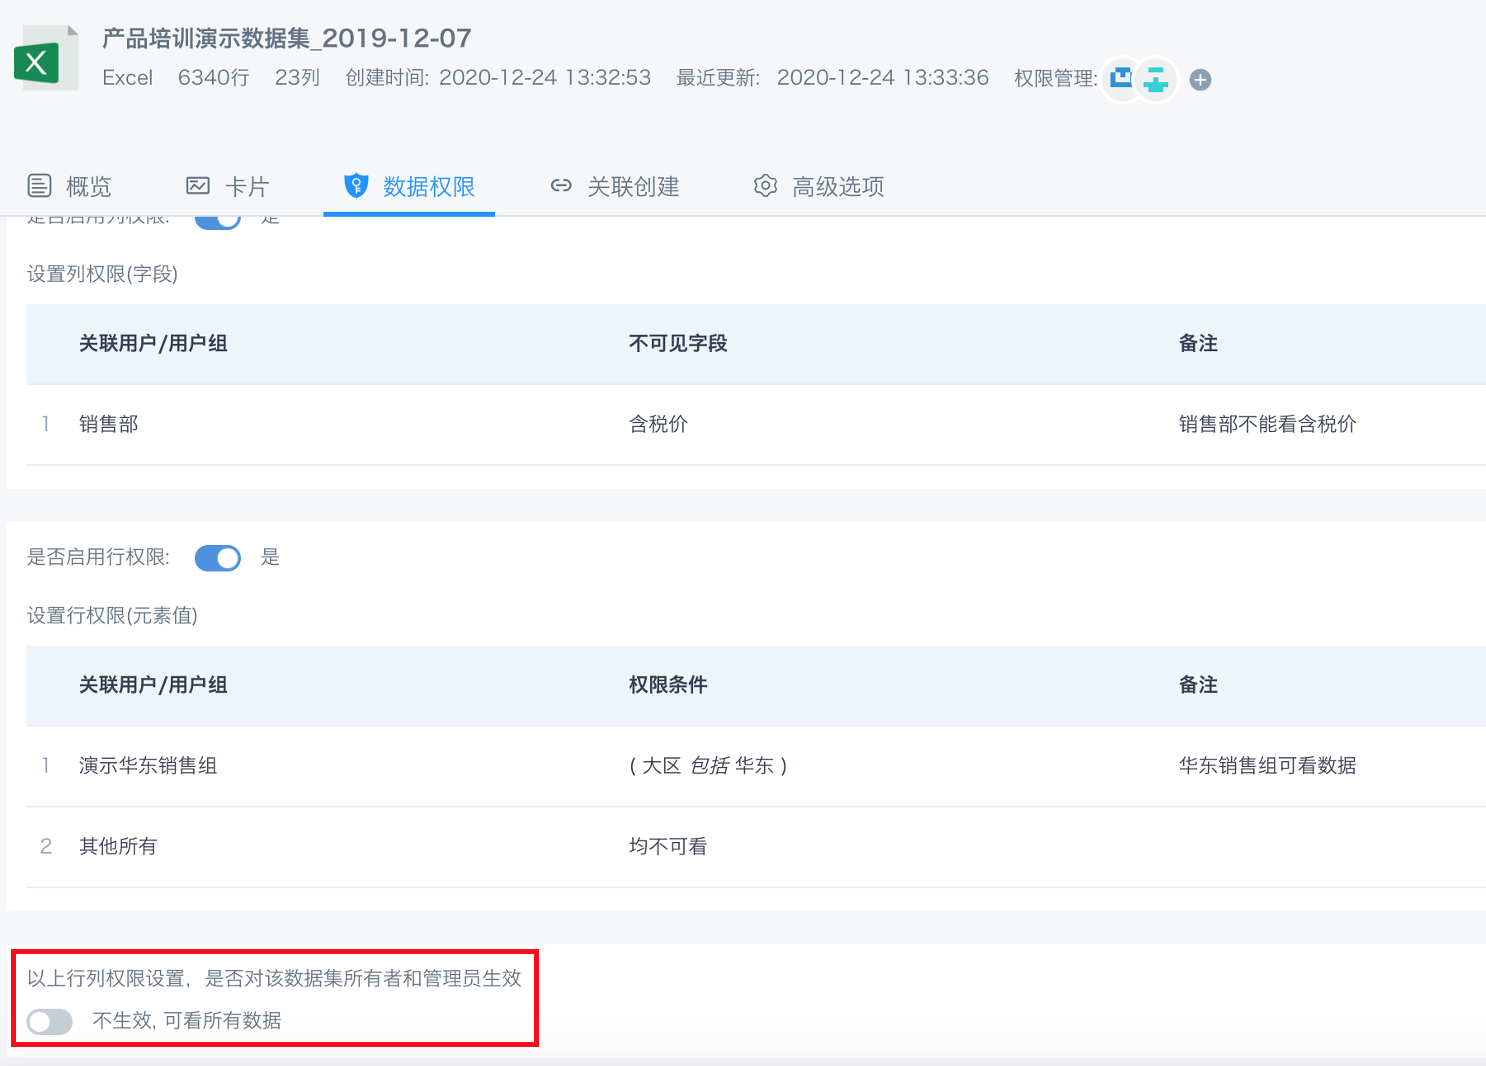The width and height of the screenshot is (1486, 1066).
Task: Click the shield icon on 数据权限 tab
Action: (356, 186)
